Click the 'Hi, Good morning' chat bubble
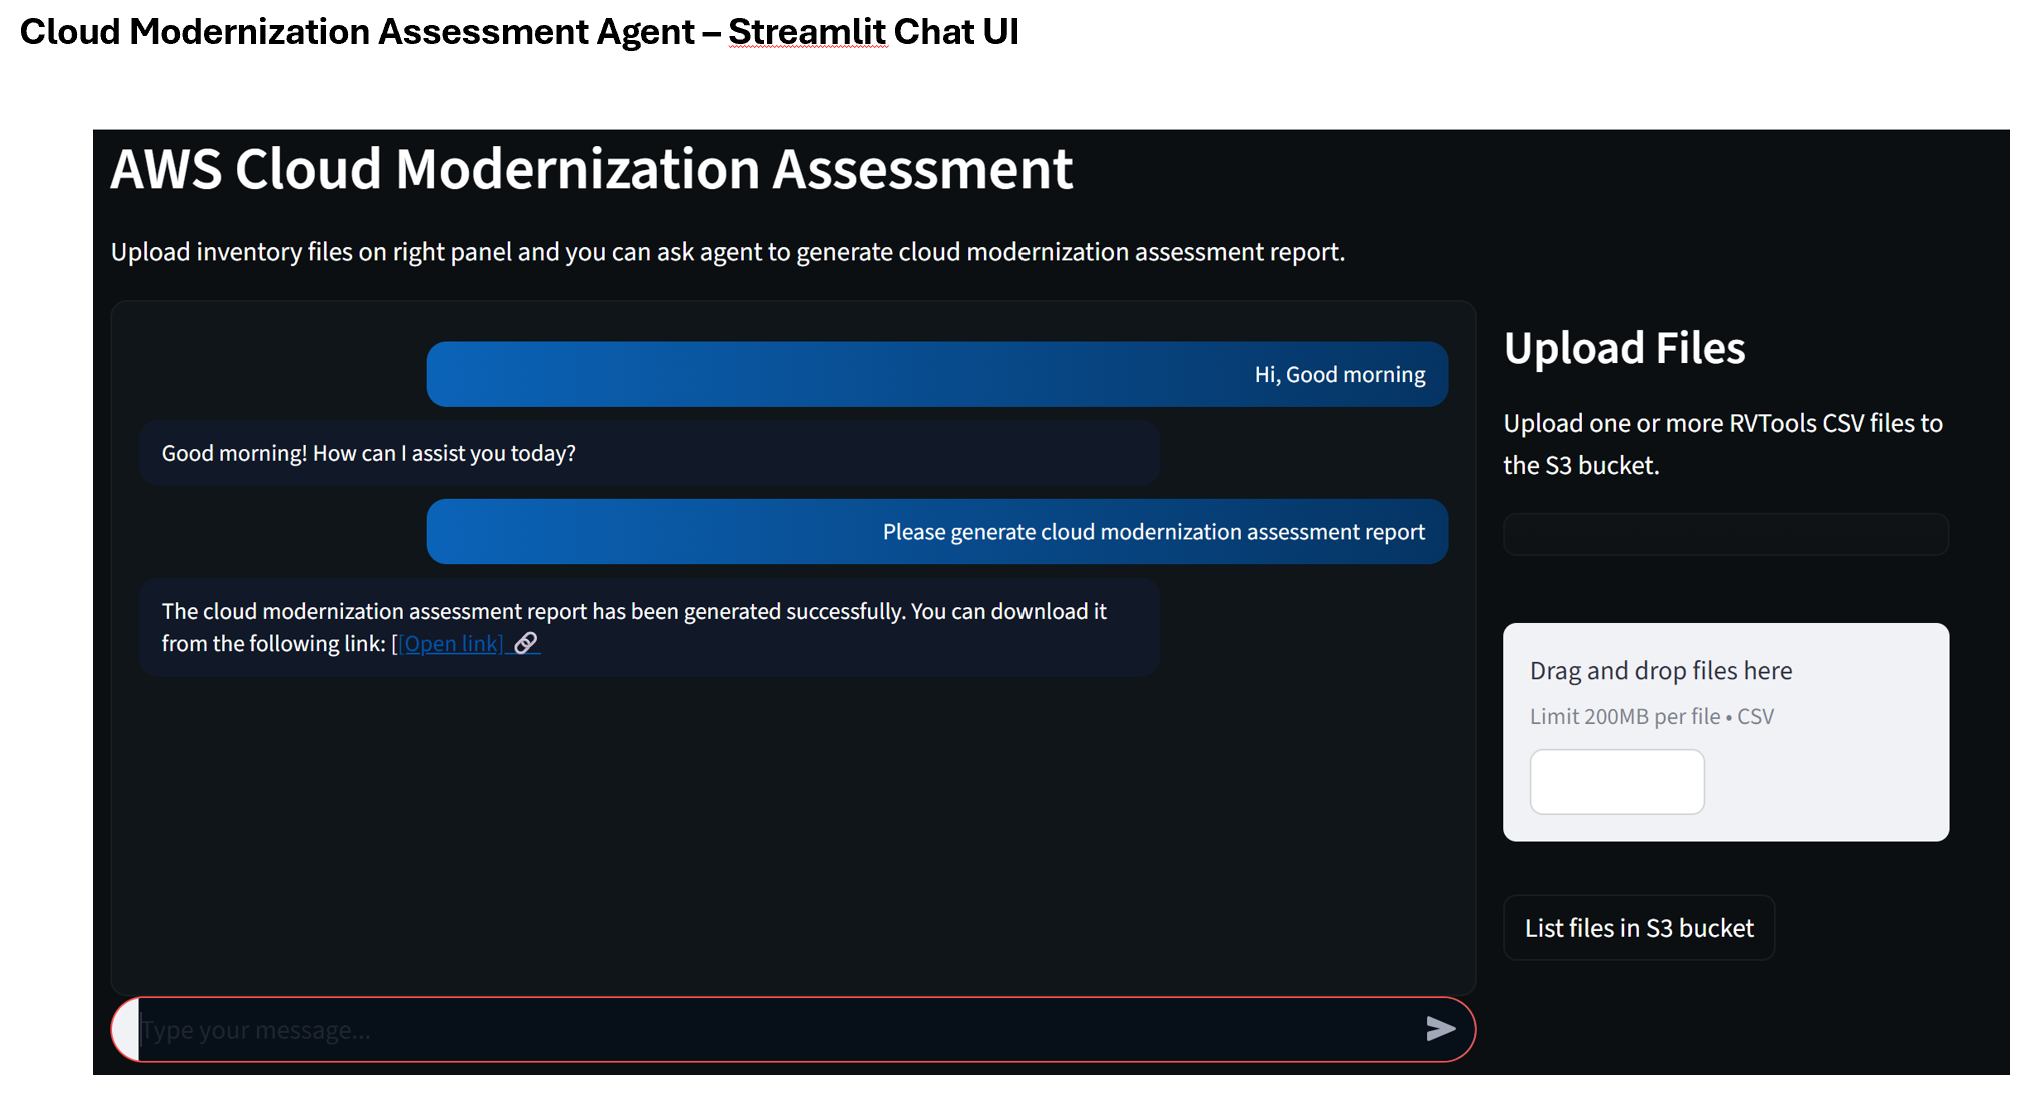Viewport: 2036px width, 1116px height. (1339, 375)
